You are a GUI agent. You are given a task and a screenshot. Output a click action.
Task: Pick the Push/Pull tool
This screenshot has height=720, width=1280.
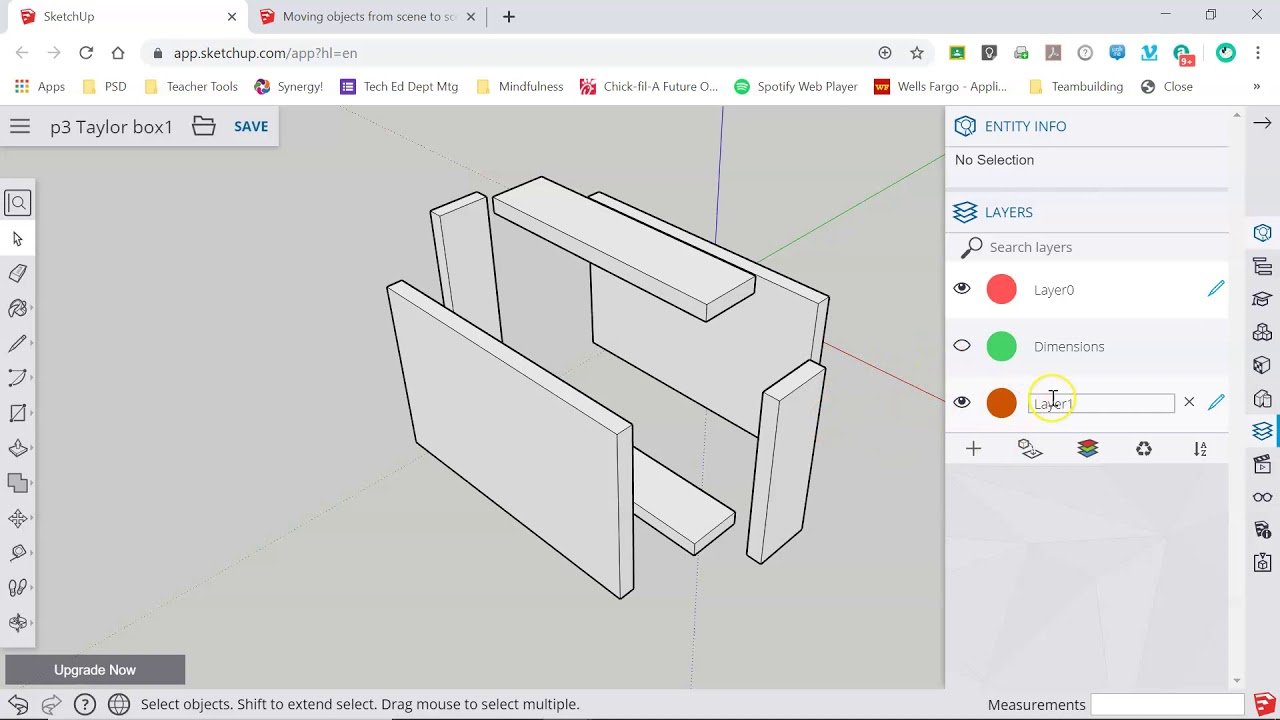18,447
